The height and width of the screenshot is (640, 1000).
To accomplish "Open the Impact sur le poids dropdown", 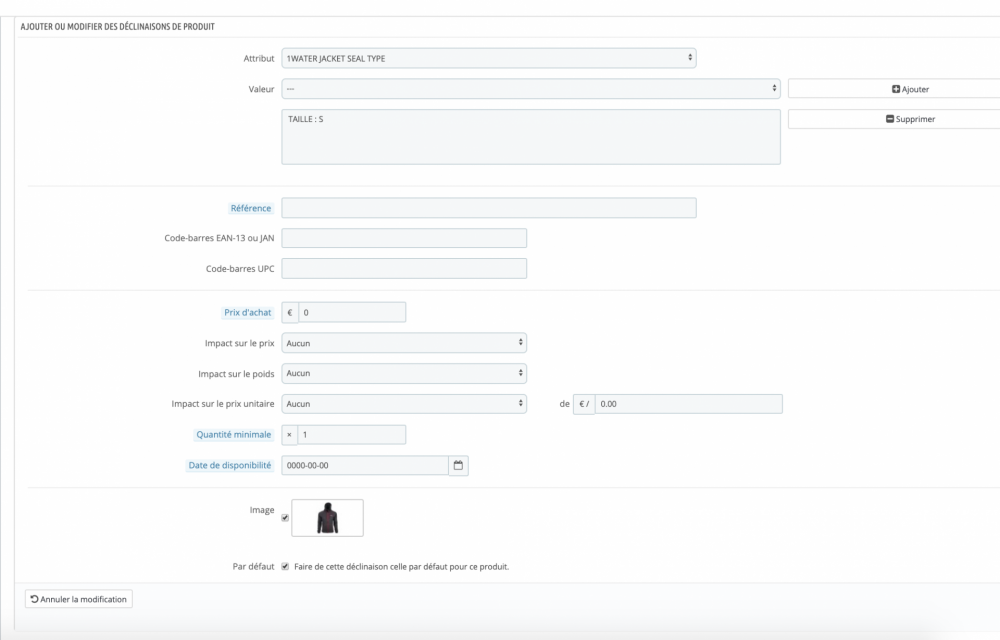I will point(404,374).
